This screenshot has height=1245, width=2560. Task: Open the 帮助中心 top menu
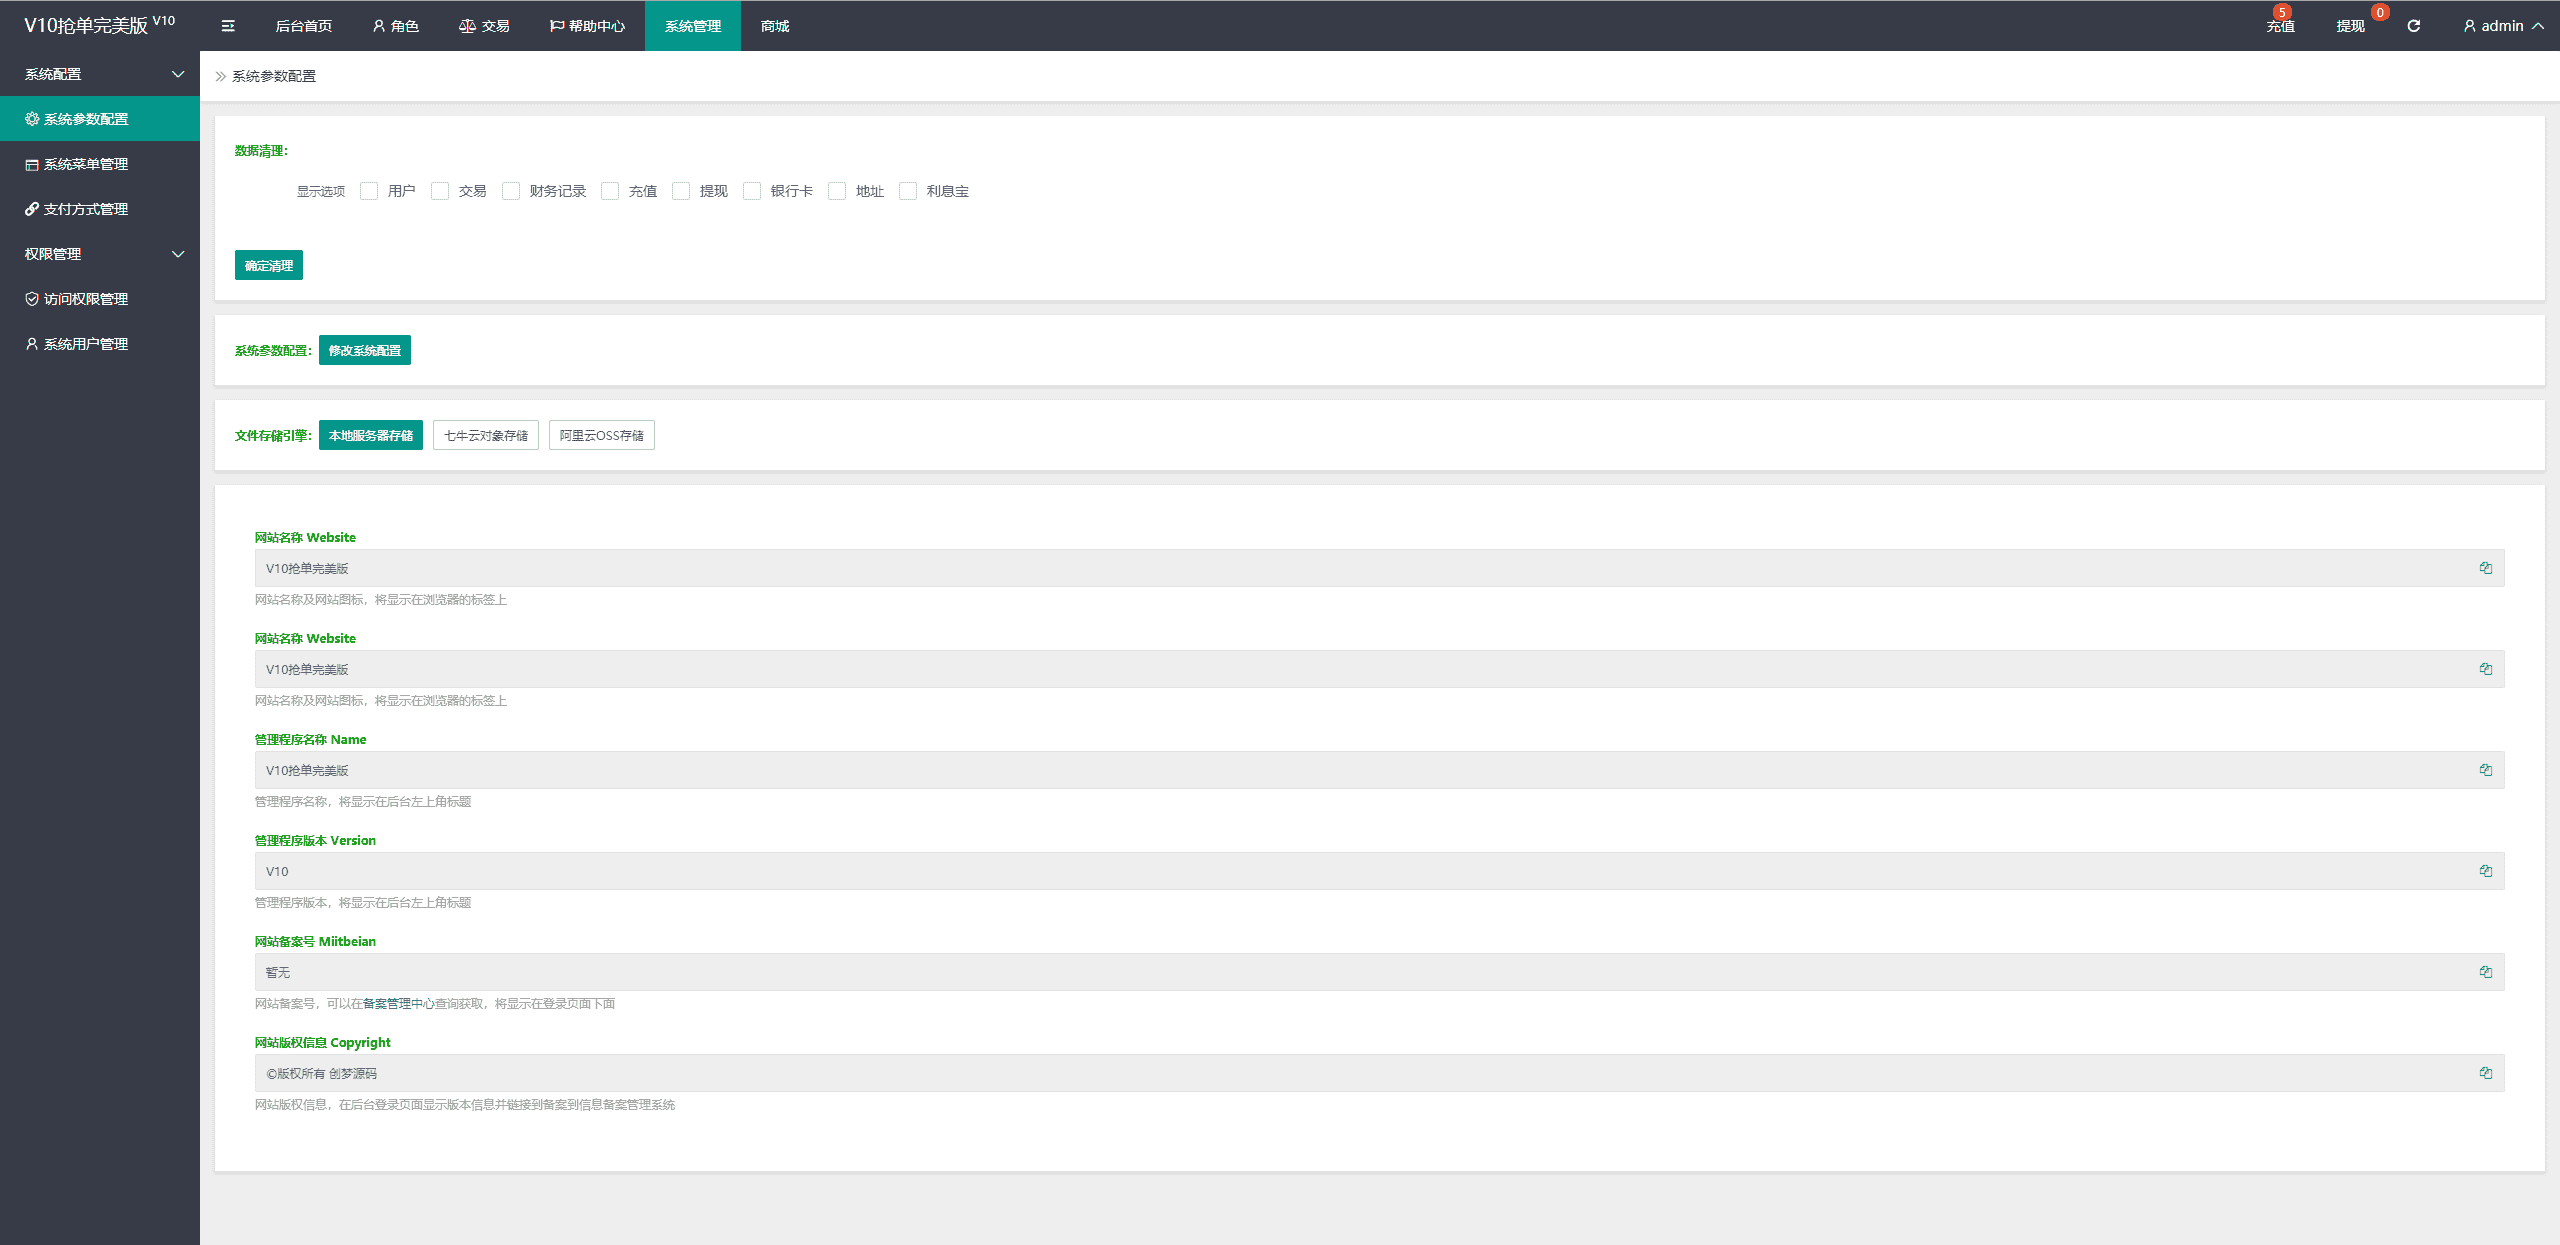[x=587, y=26]
